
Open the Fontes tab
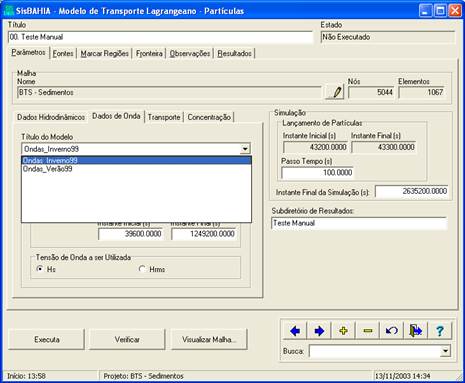63,53
